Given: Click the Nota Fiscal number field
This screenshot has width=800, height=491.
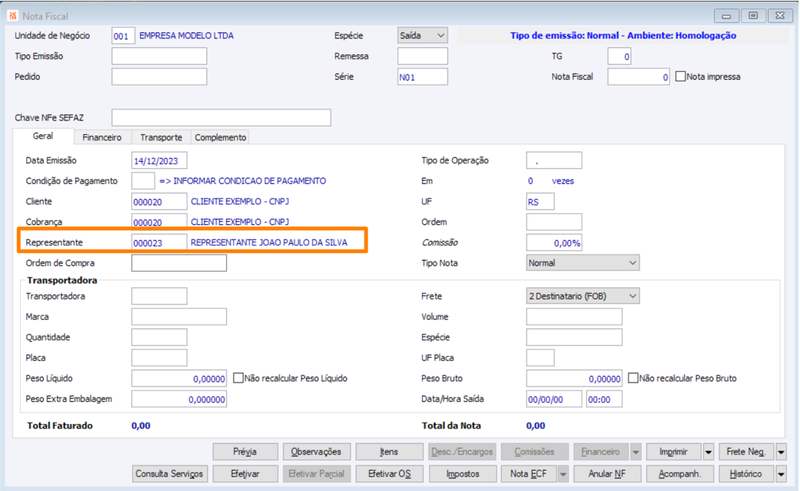Looking at the screenshot, I should 638,77.
